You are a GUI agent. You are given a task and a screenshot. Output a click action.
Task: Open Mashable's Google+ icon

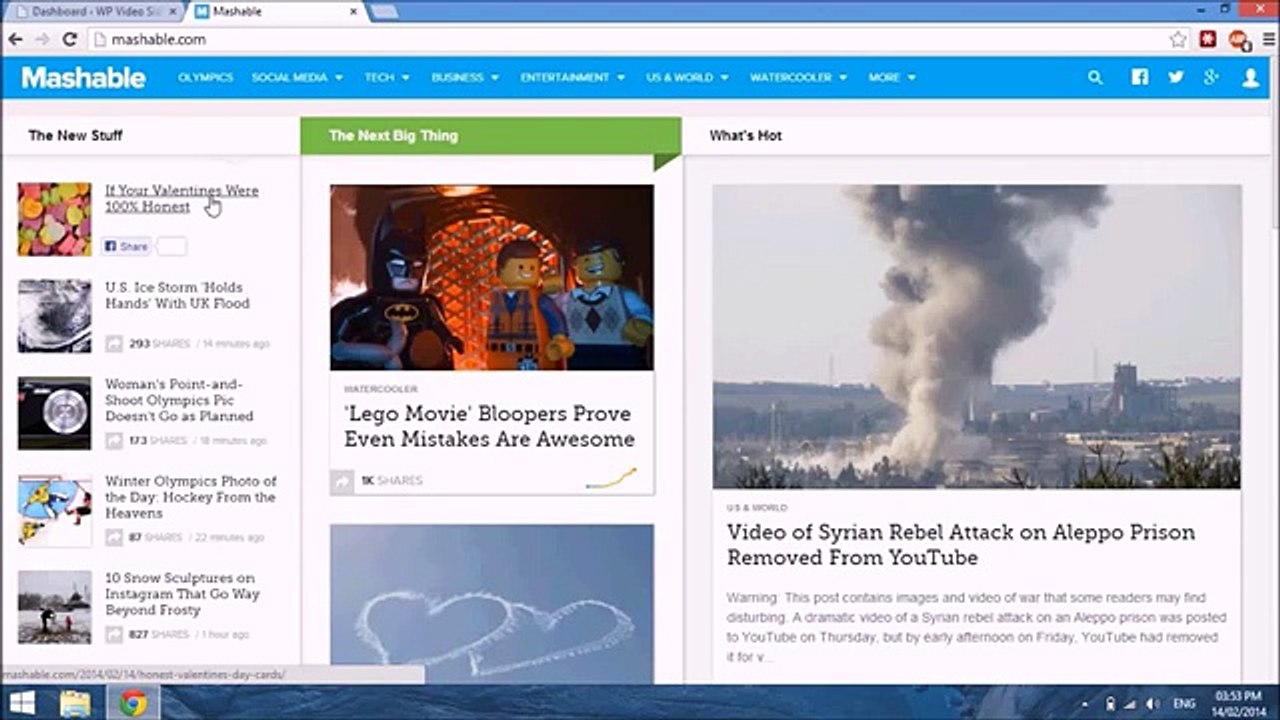point(1211,77)
